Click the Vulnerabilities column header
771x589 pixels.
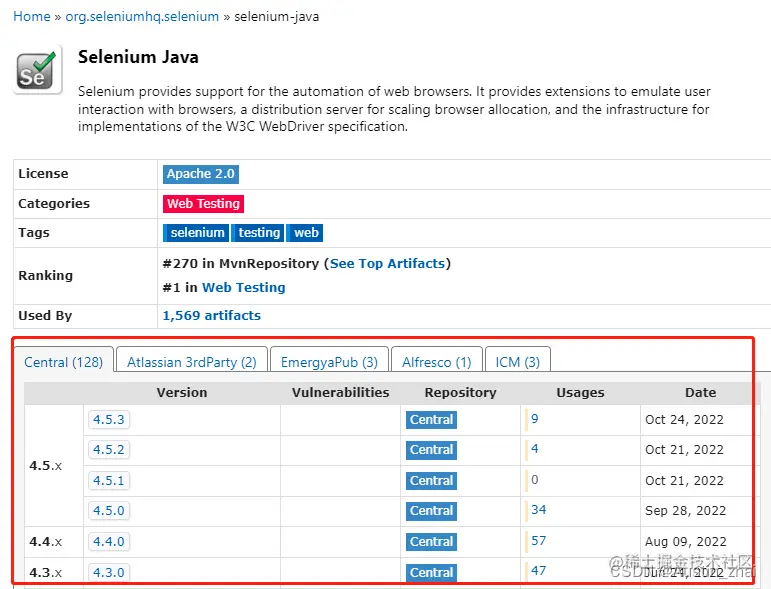tap(340, 392)
